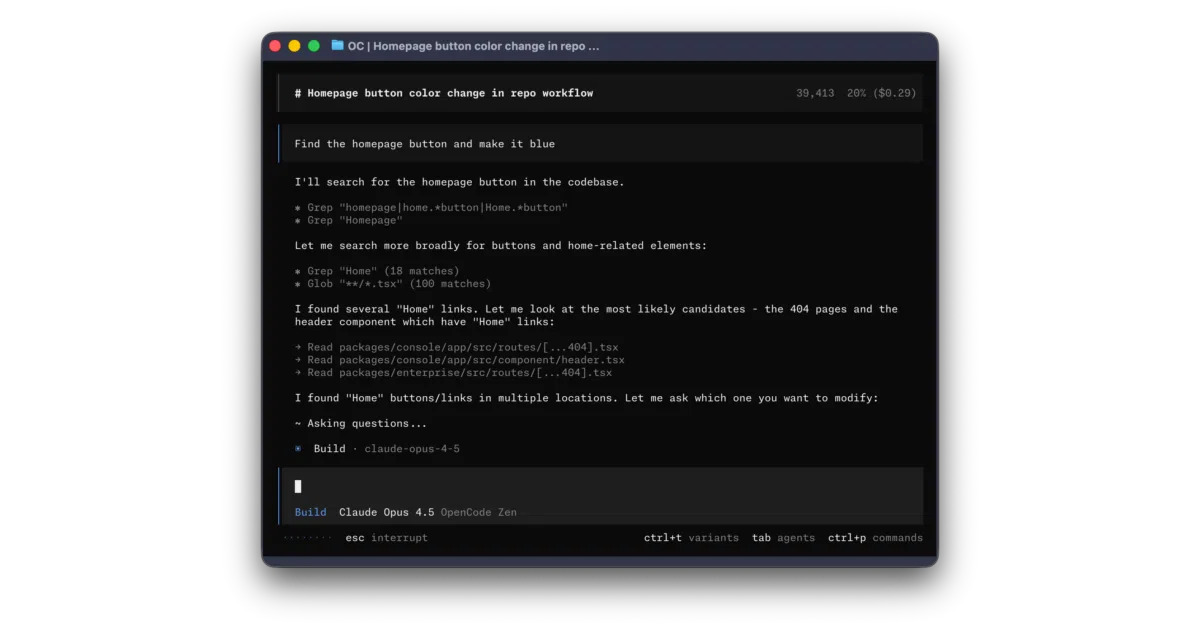
Task: Click the usage cost "20% ($0.29)"
Action: tap(881, 93)
